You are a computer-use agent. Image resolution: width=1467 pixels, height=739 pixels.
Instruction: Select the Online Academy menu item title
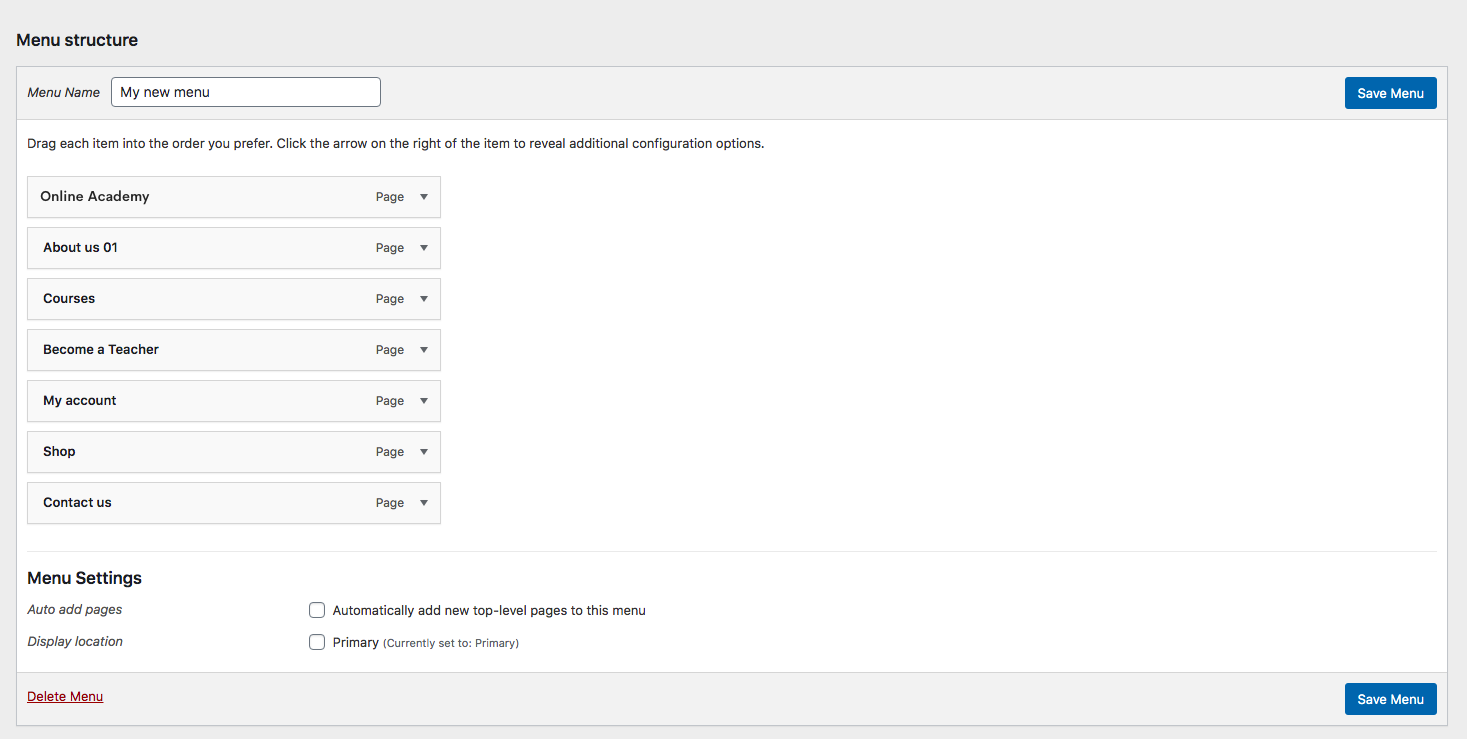(x=95, y=197)
